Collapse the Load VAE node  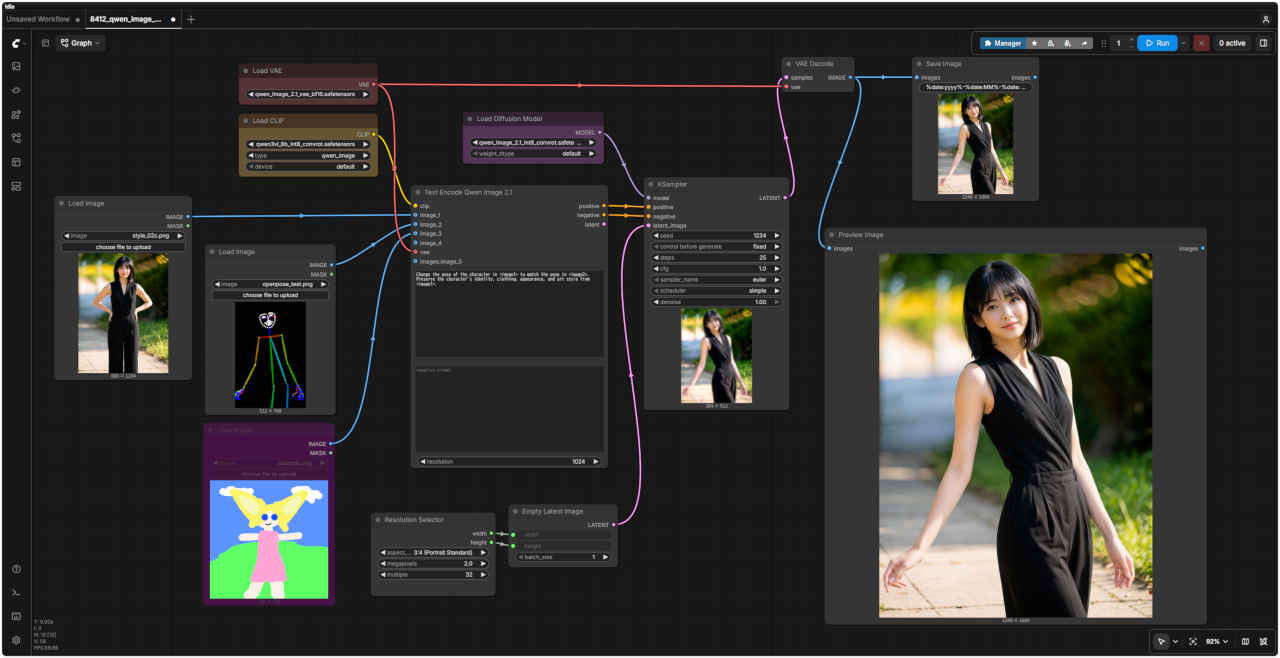coord(246,71)
